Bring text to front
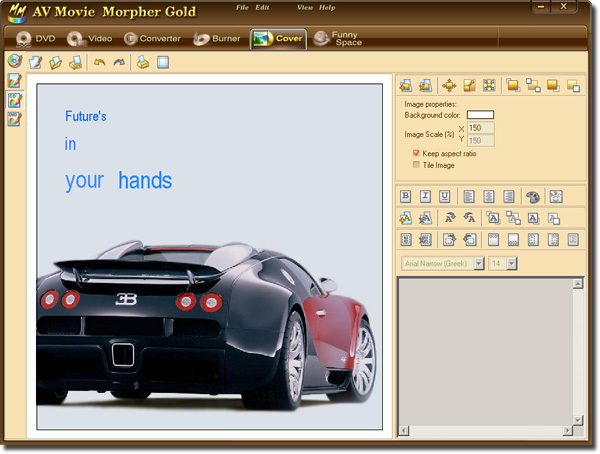 click(x=493, y=218)
